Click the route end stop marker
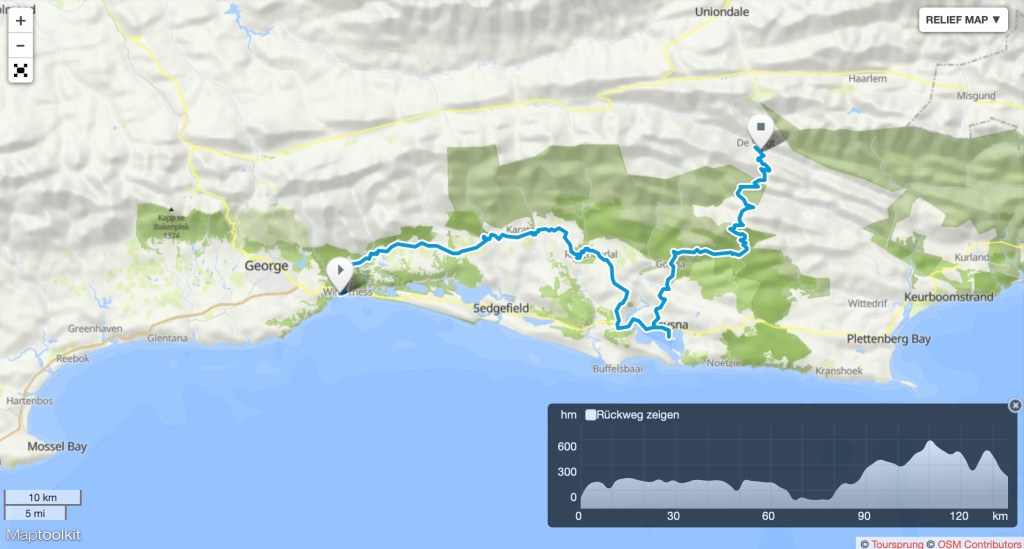 pyautogui.click(x=761, y=128)
